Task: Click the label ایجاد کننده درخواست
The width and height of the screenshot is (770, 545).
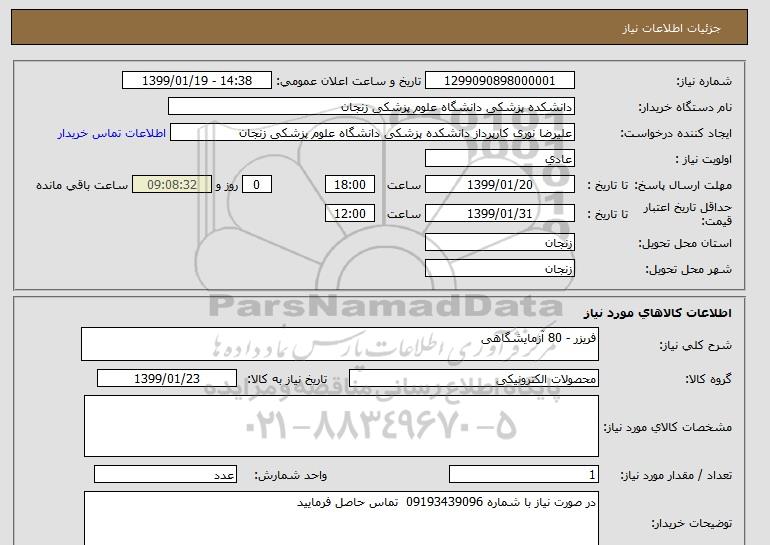Action: tap(676, 133)
